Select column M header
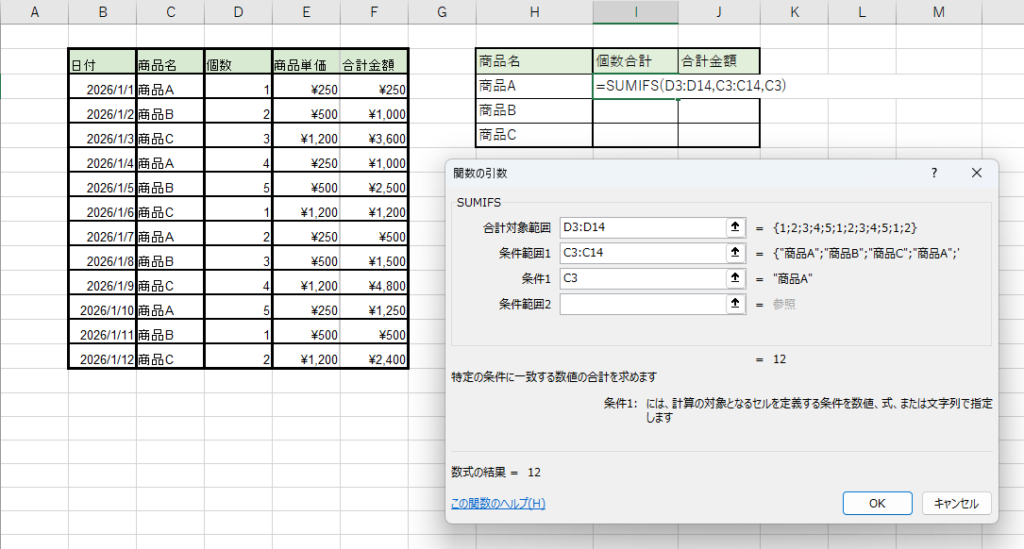The width and height of the screenshot is (1024, 549). pos(937,12)
